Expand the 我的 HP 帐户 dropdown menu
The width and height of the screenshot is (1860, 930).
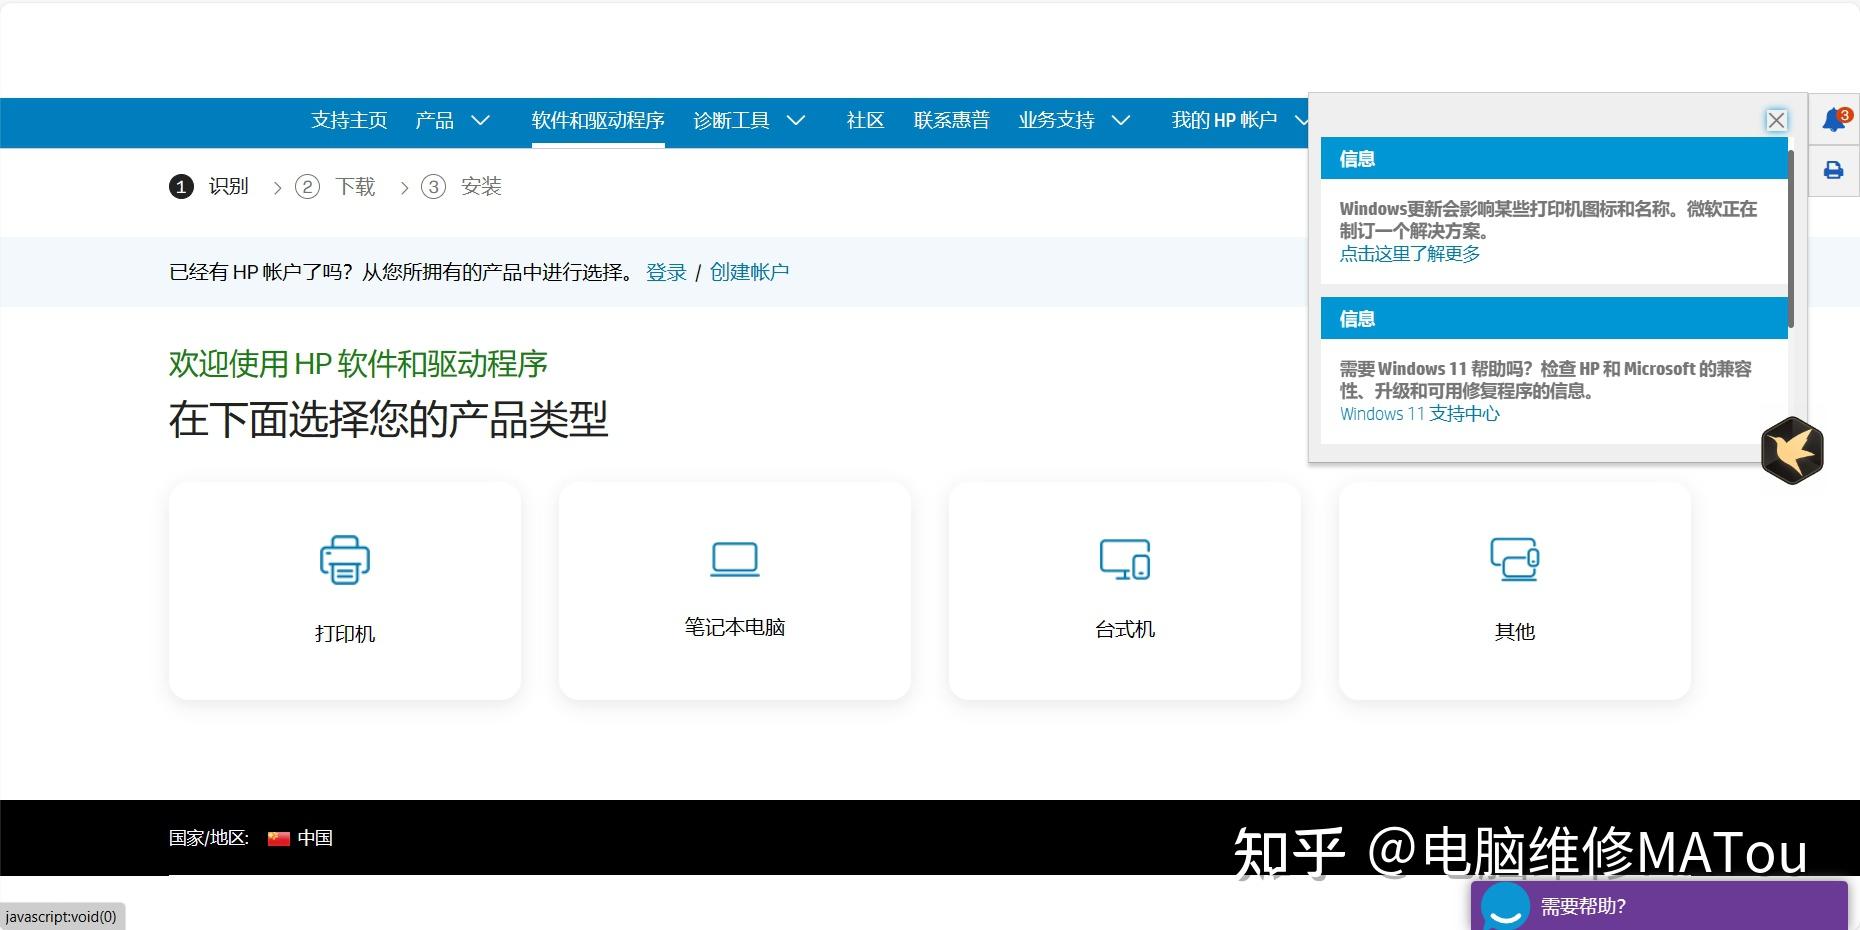[x=1240, y=121]
